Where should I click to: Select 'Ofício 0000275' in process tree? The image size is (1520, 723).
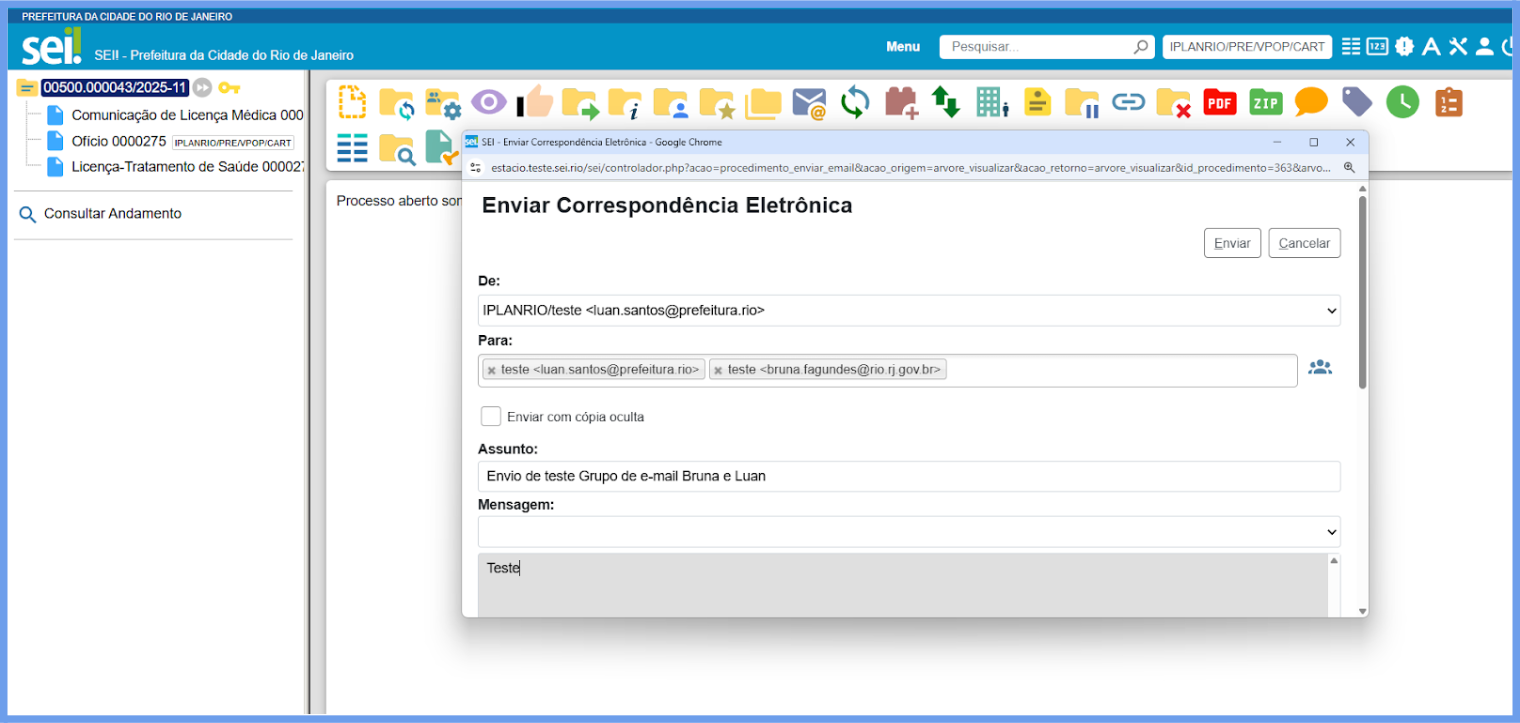coord(118,141)
